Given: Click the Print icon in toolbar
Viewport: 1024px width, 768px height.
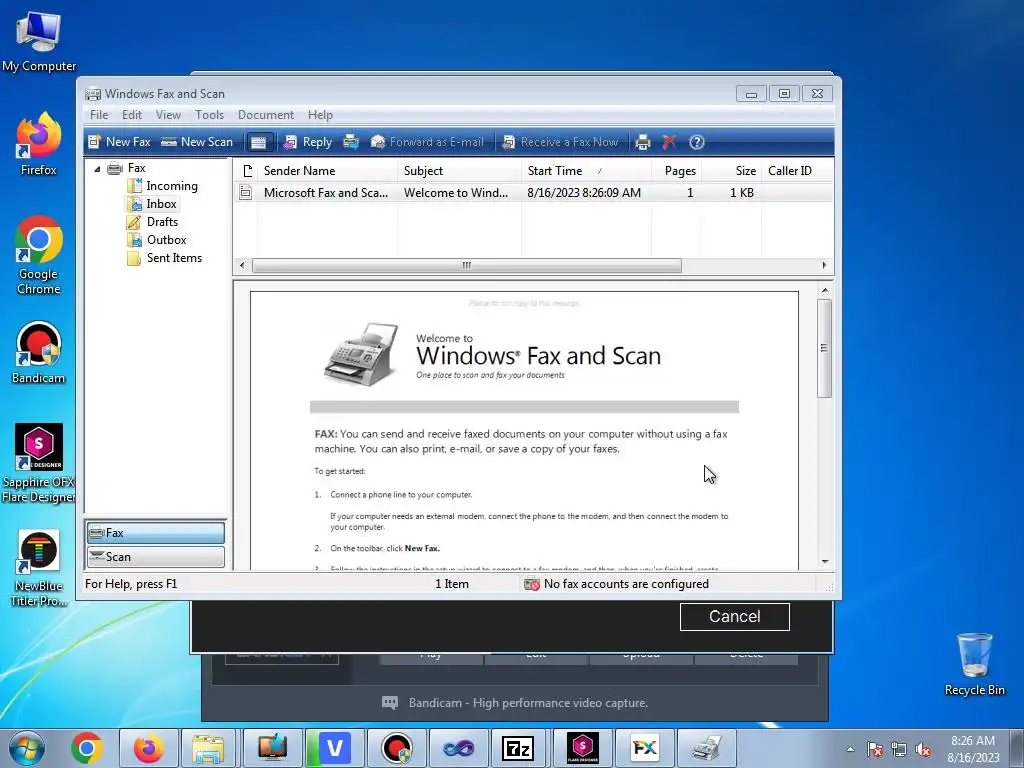Looking at the screenshot, I should (643, 142).
